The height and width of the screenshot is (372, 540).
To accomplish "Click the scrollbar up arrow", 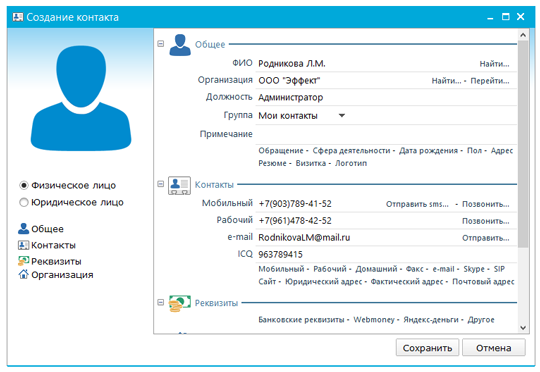I will 523,35.
